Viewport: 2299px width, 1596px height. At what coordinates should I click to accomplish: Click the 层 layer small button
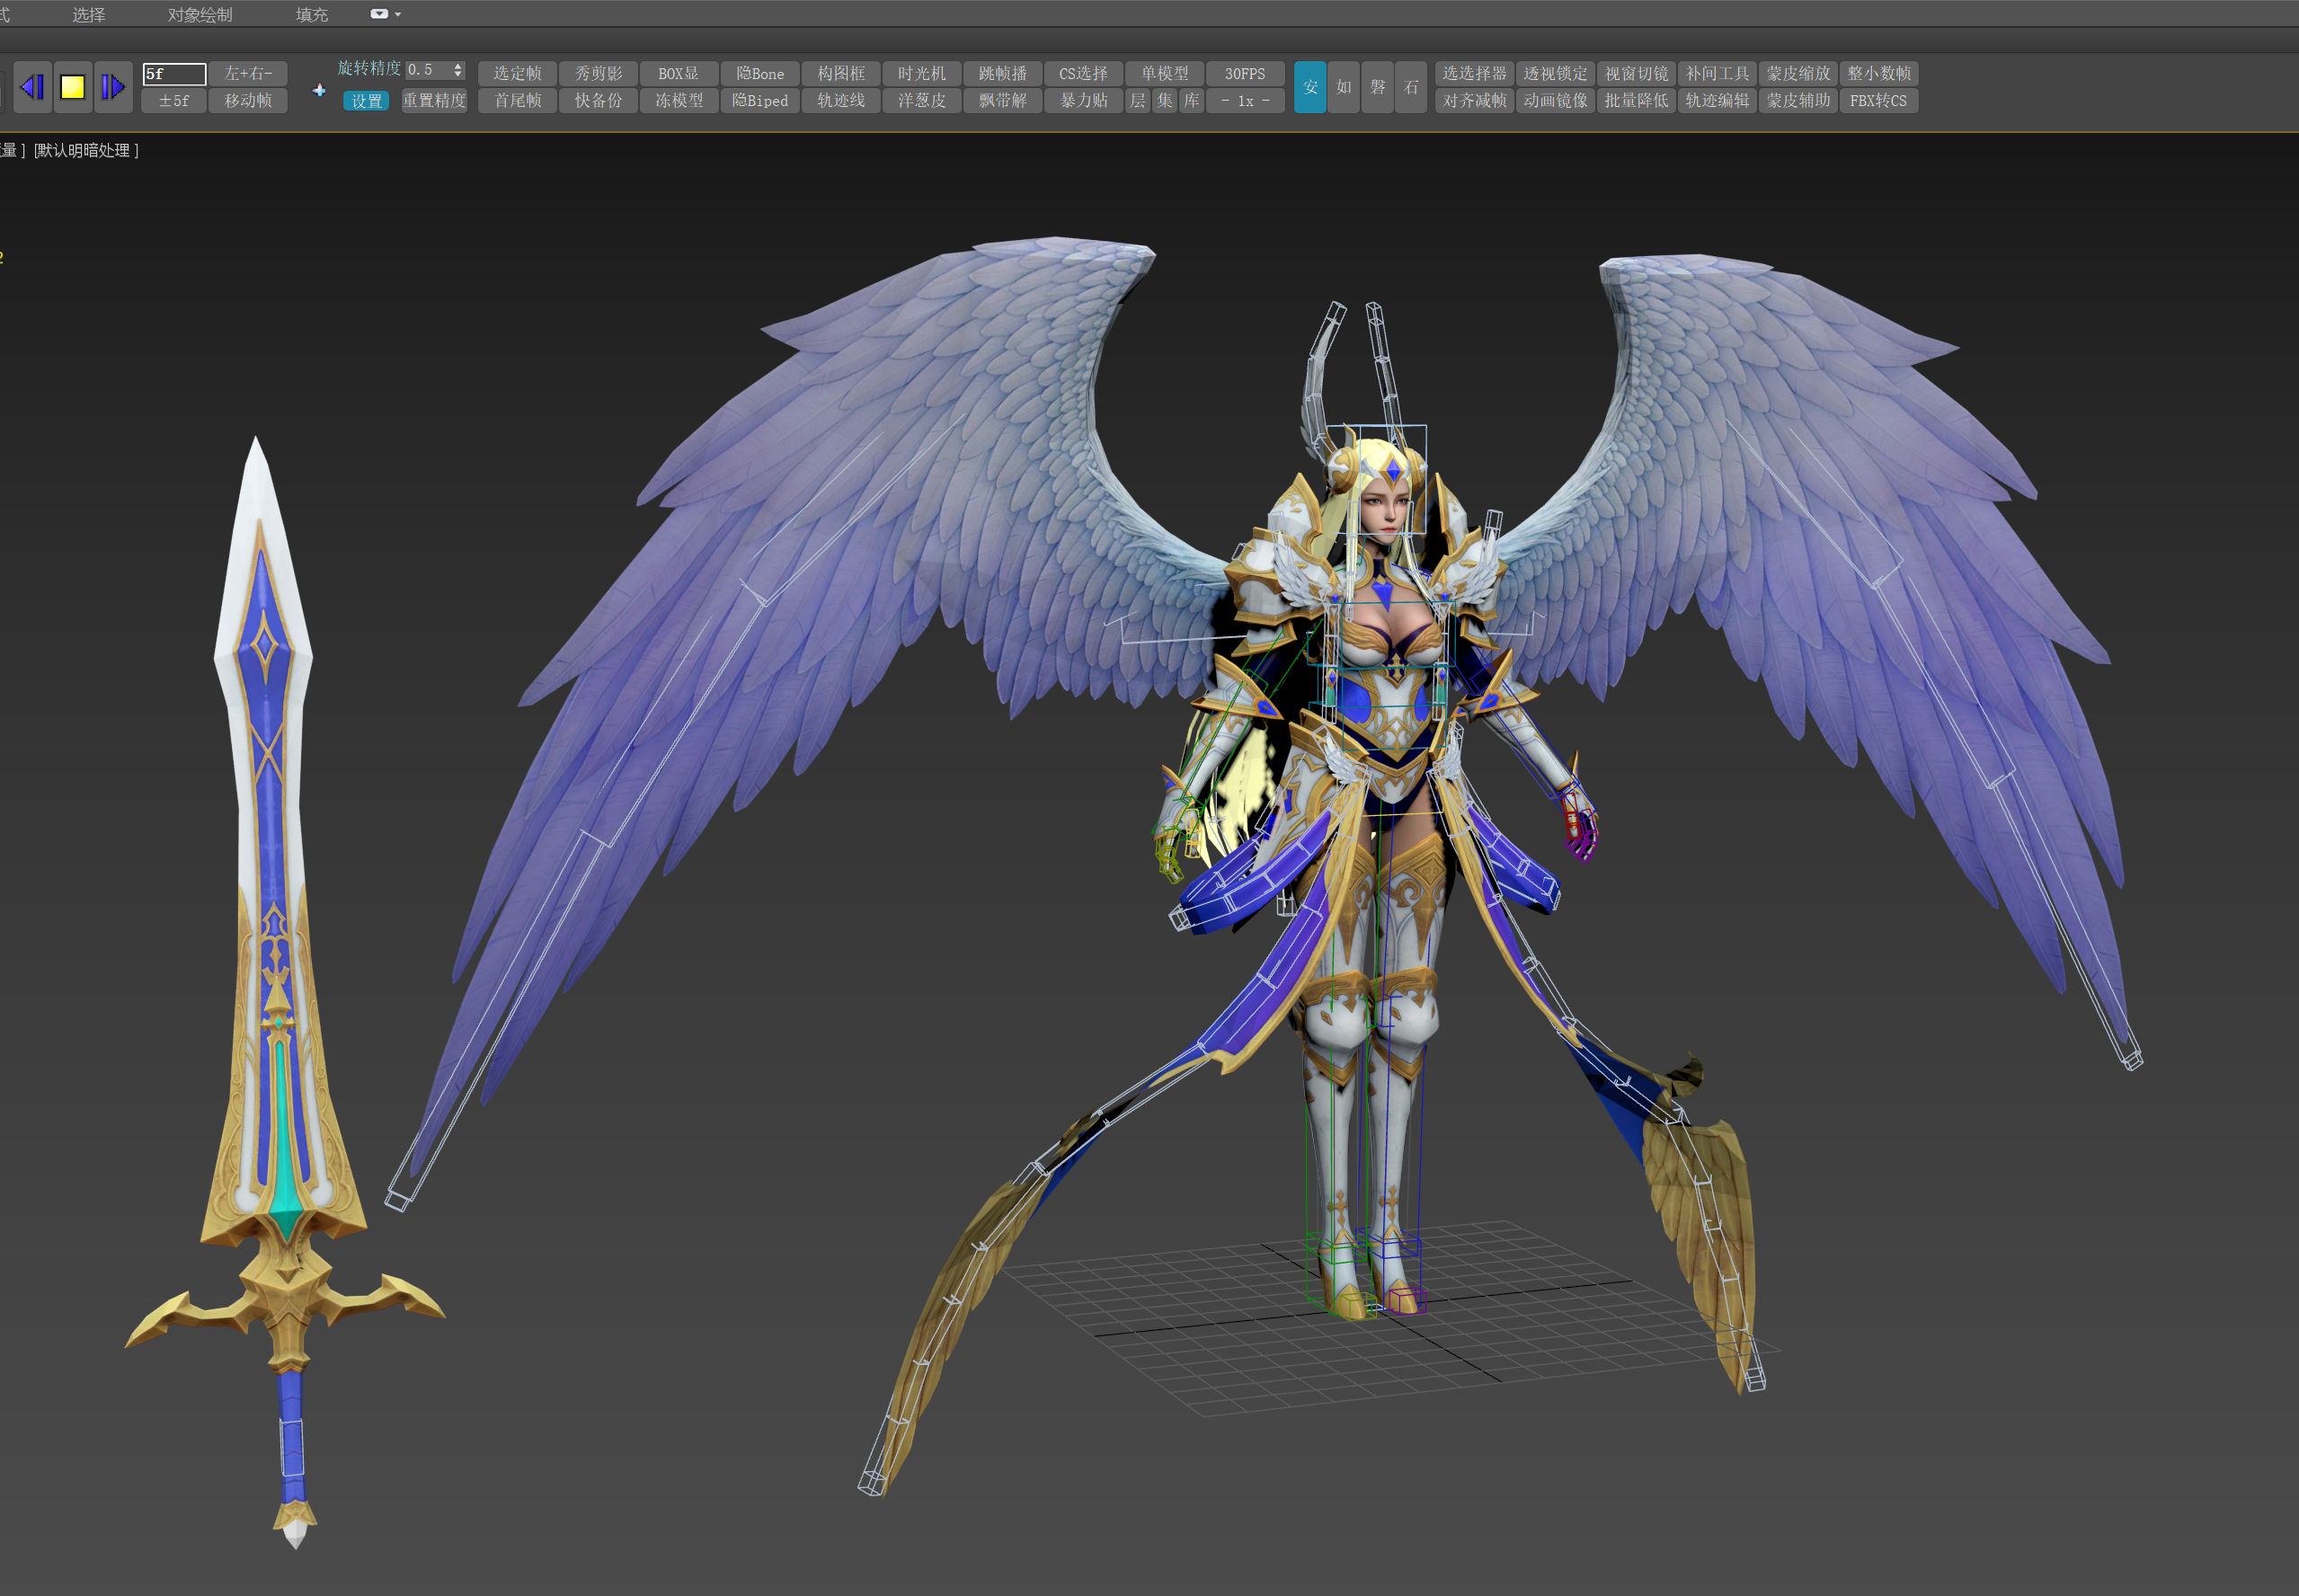[1137, 100]
